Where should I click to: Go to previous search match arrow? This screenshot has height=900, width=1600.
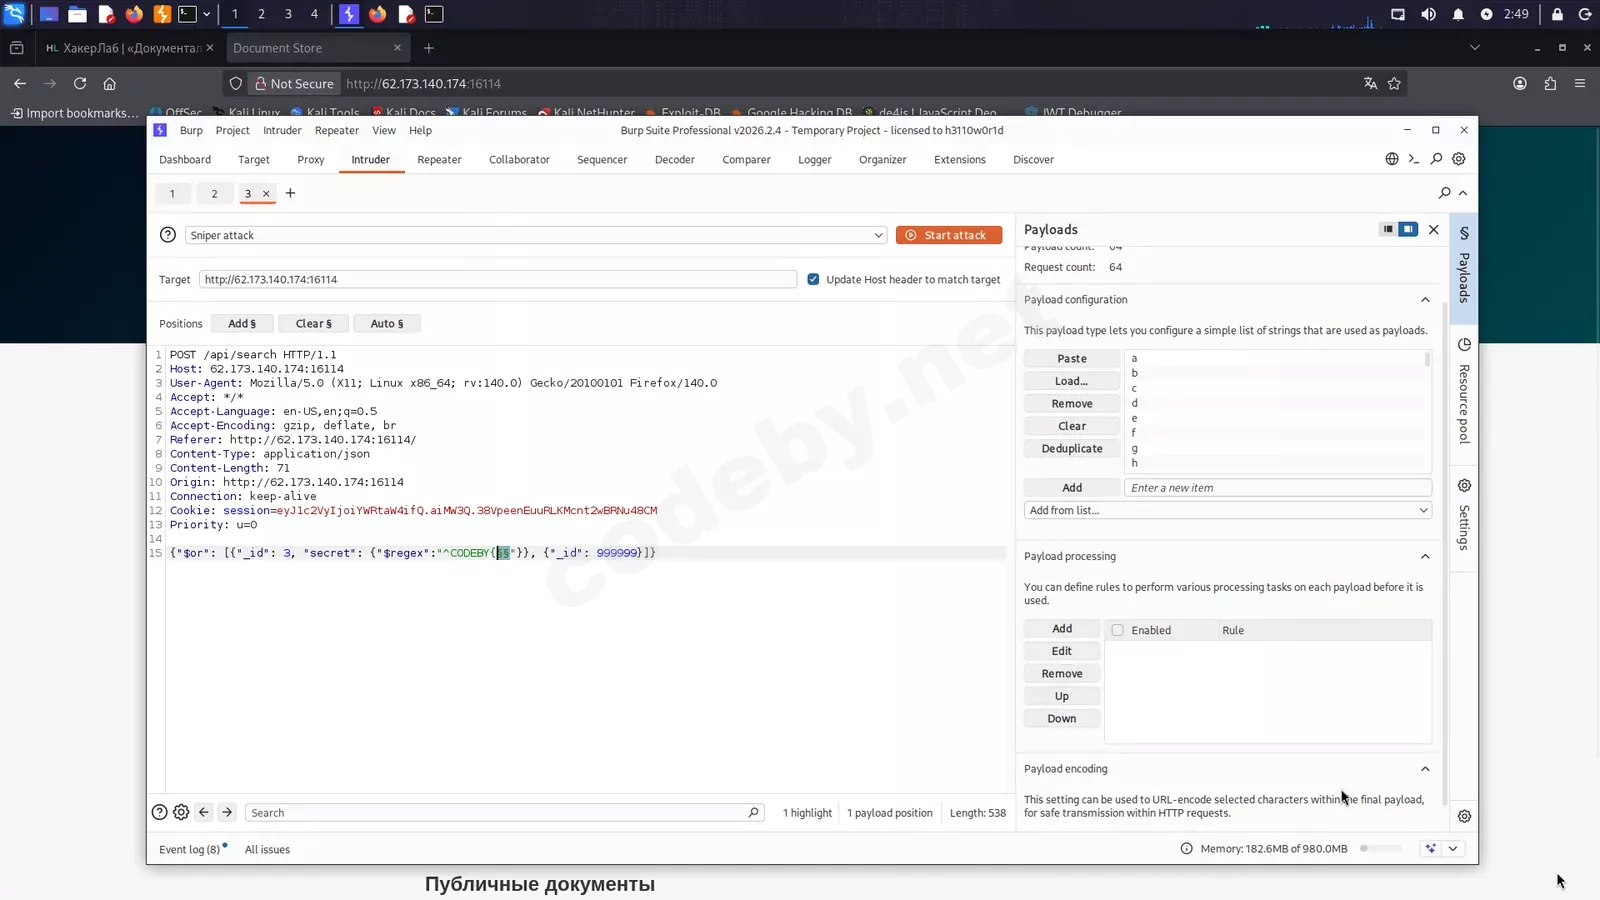(204, 813)
